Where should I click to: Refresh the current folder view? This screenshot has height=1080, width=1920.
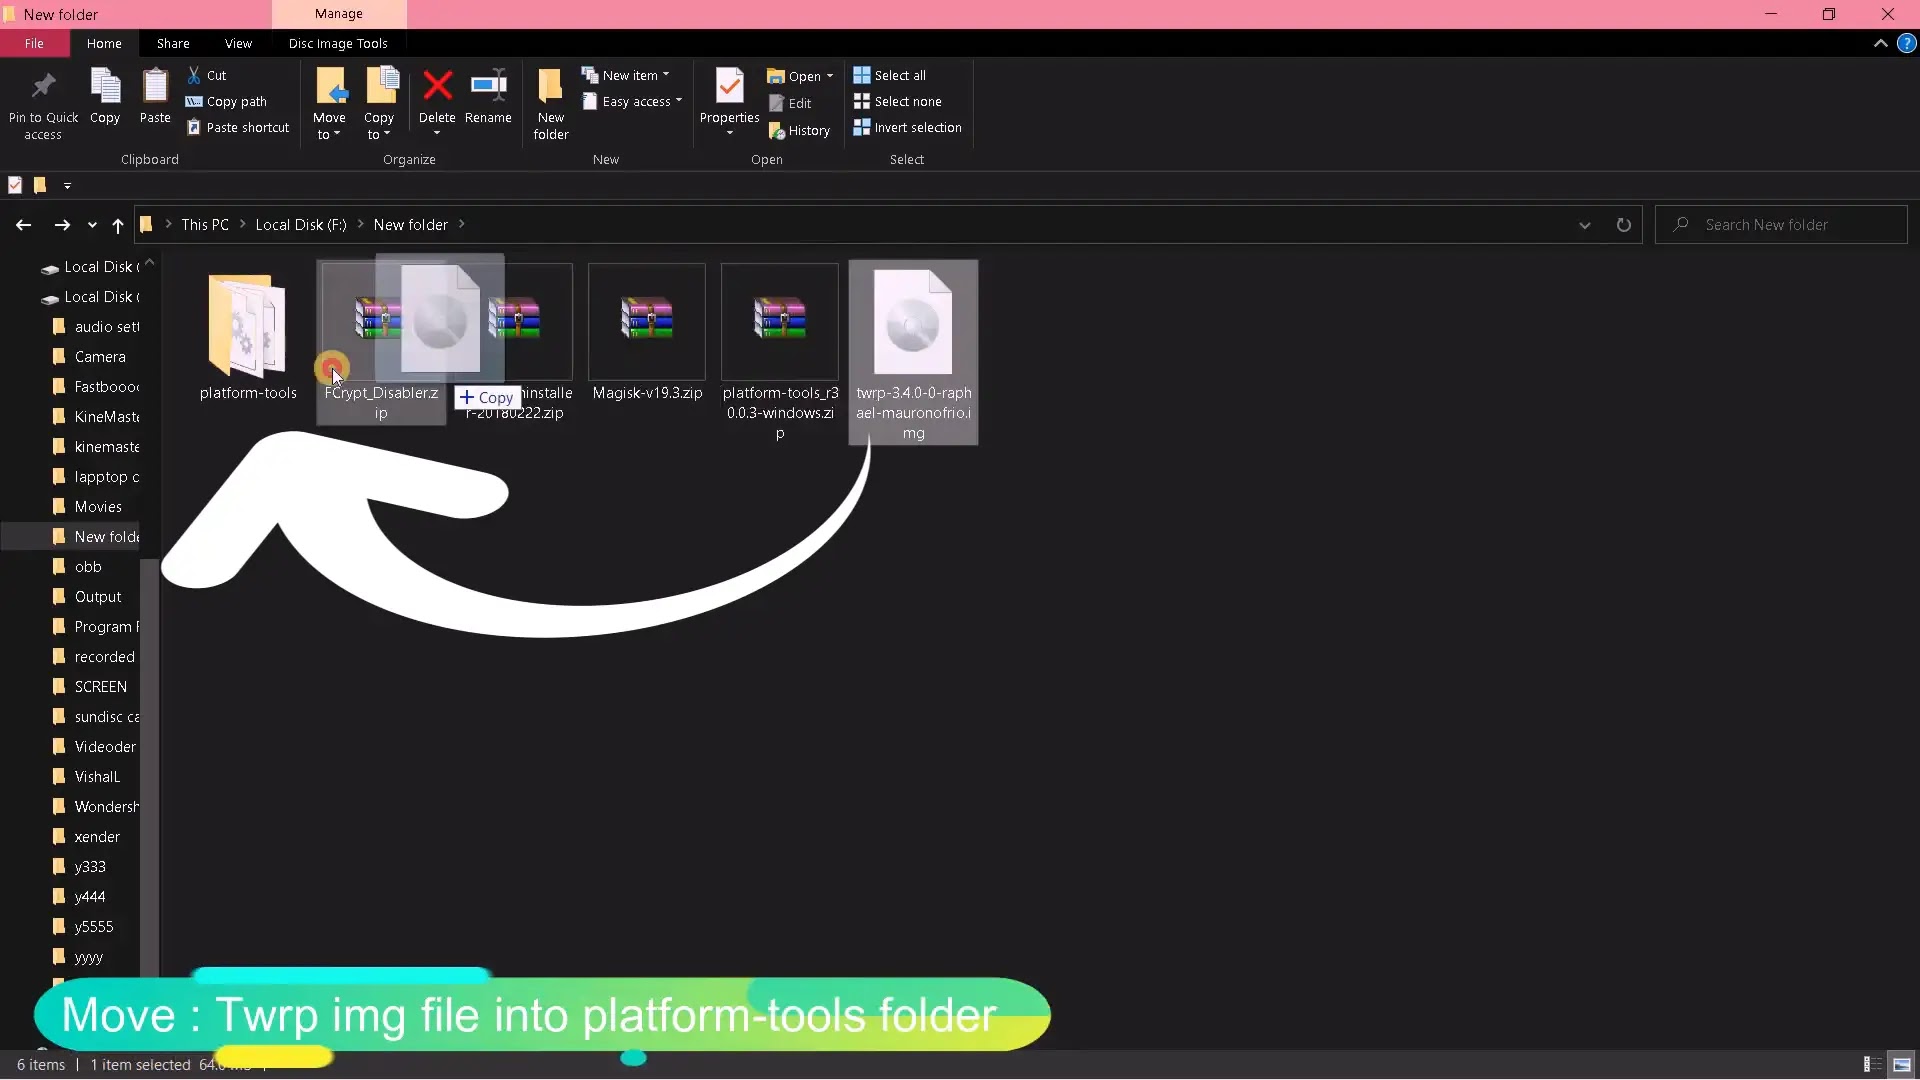coord(1623,225)
